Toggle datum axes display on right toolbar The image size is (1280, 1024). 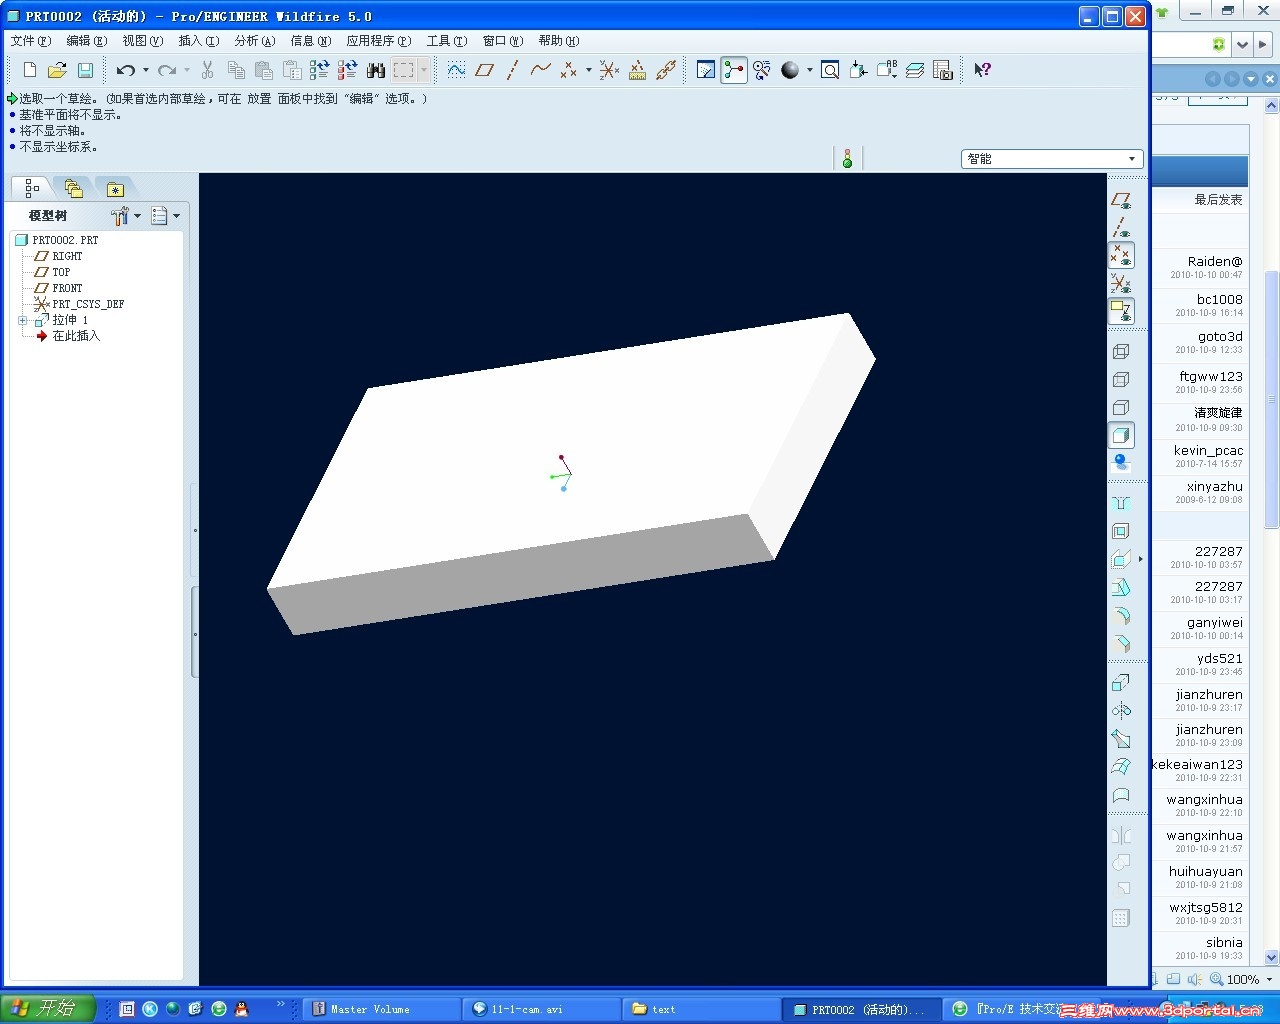pyautogui.click(x=1121, y=228)
